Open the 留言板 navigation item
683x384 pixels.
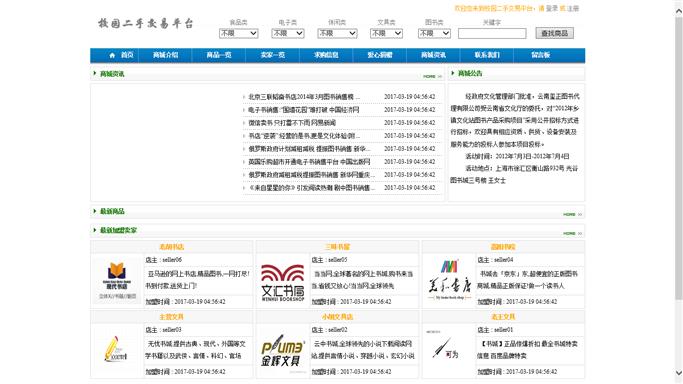click(x=541, y=55)
